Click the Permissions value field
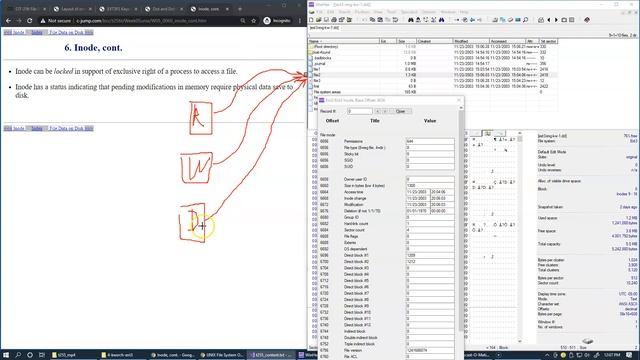Viewport: 640px width, 360px height. (430, 141)
